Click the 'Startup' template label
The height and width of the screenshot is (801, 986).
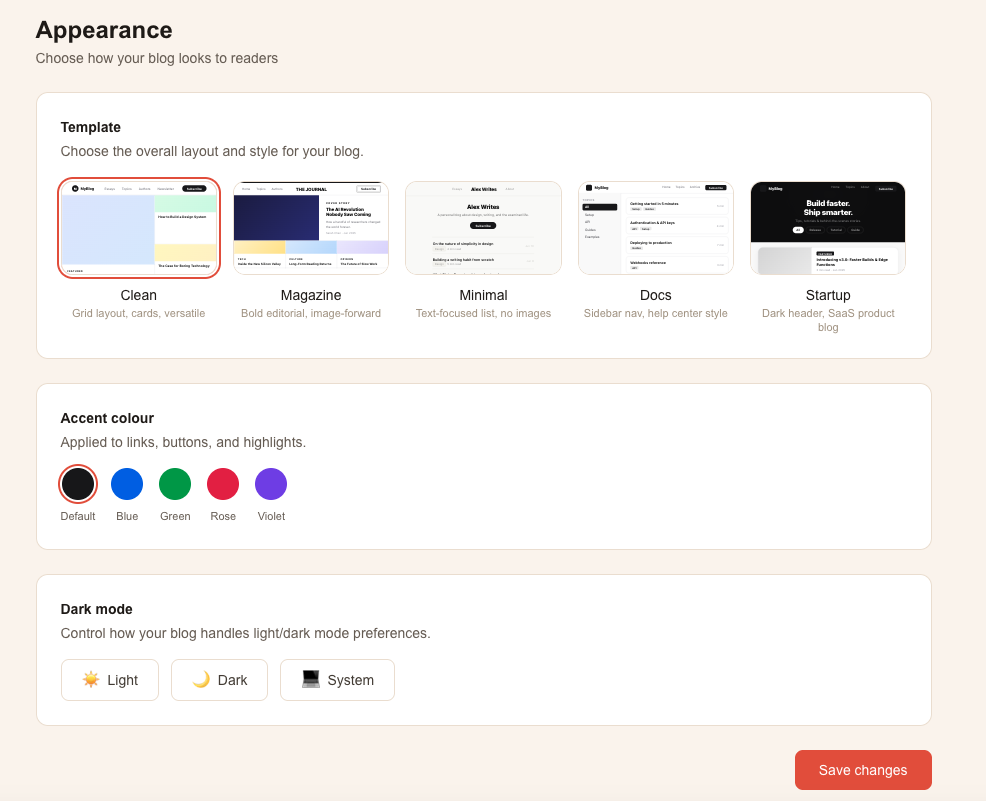(x=828, y=295)
